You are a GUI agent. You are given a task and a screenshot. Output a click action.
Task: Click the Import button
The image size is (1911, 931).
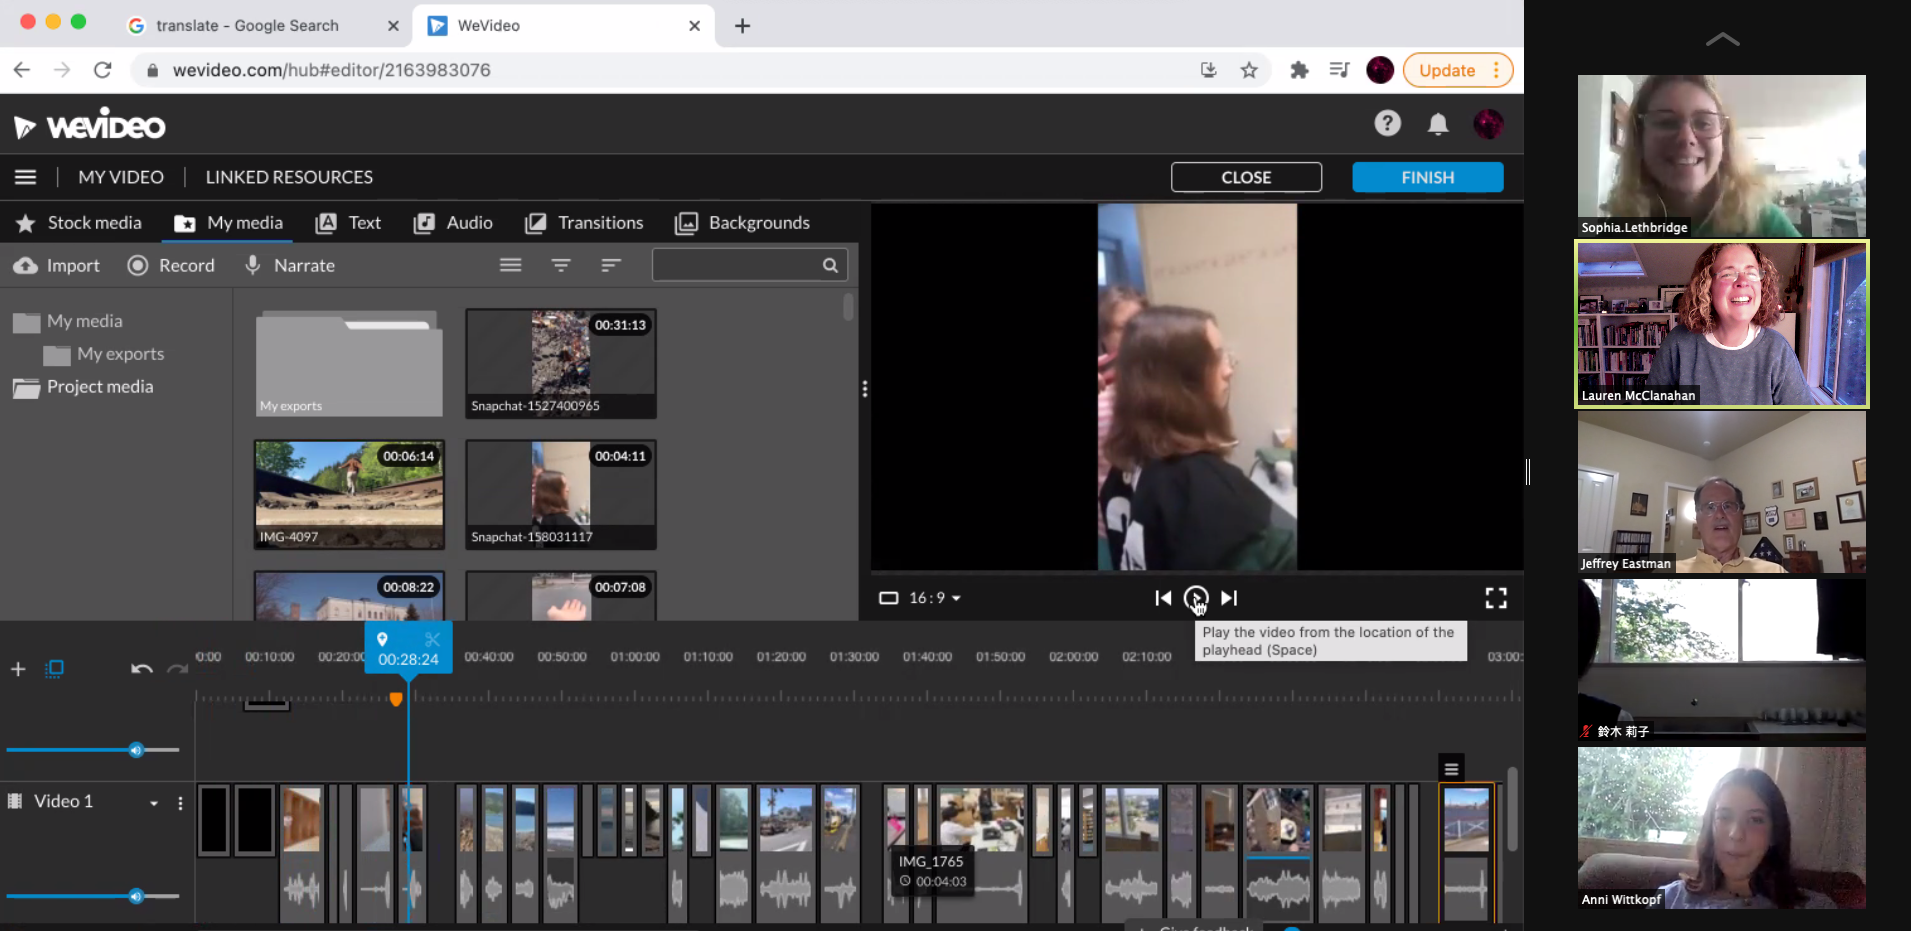point(57,266)
